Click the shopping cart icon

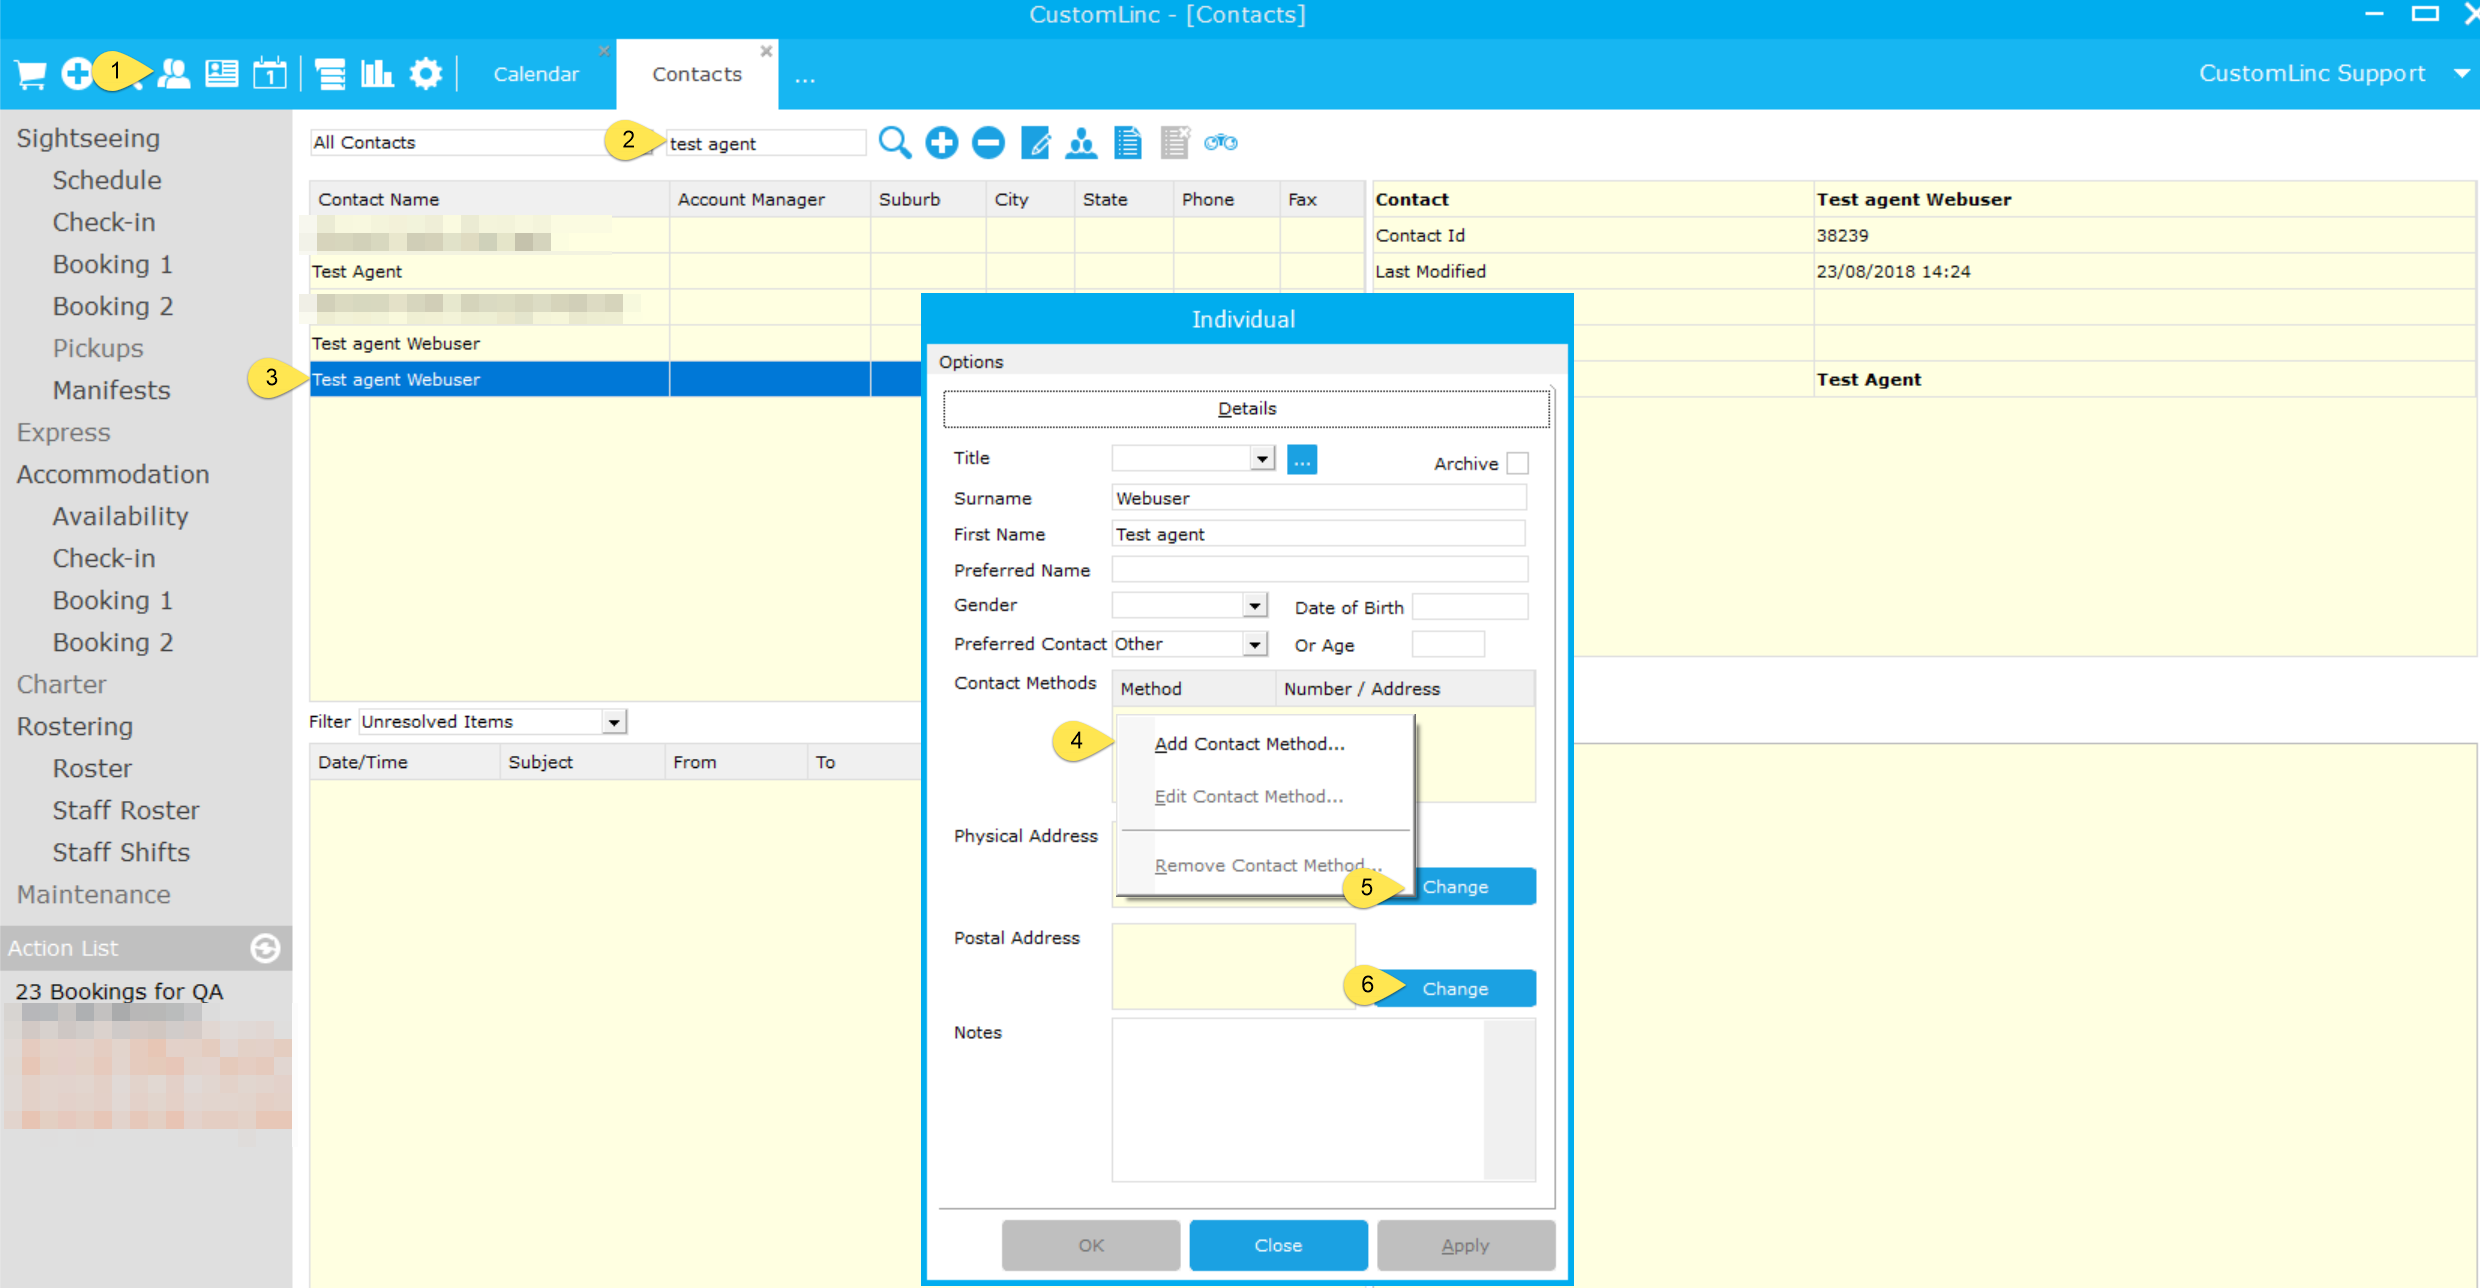point(31,74)
